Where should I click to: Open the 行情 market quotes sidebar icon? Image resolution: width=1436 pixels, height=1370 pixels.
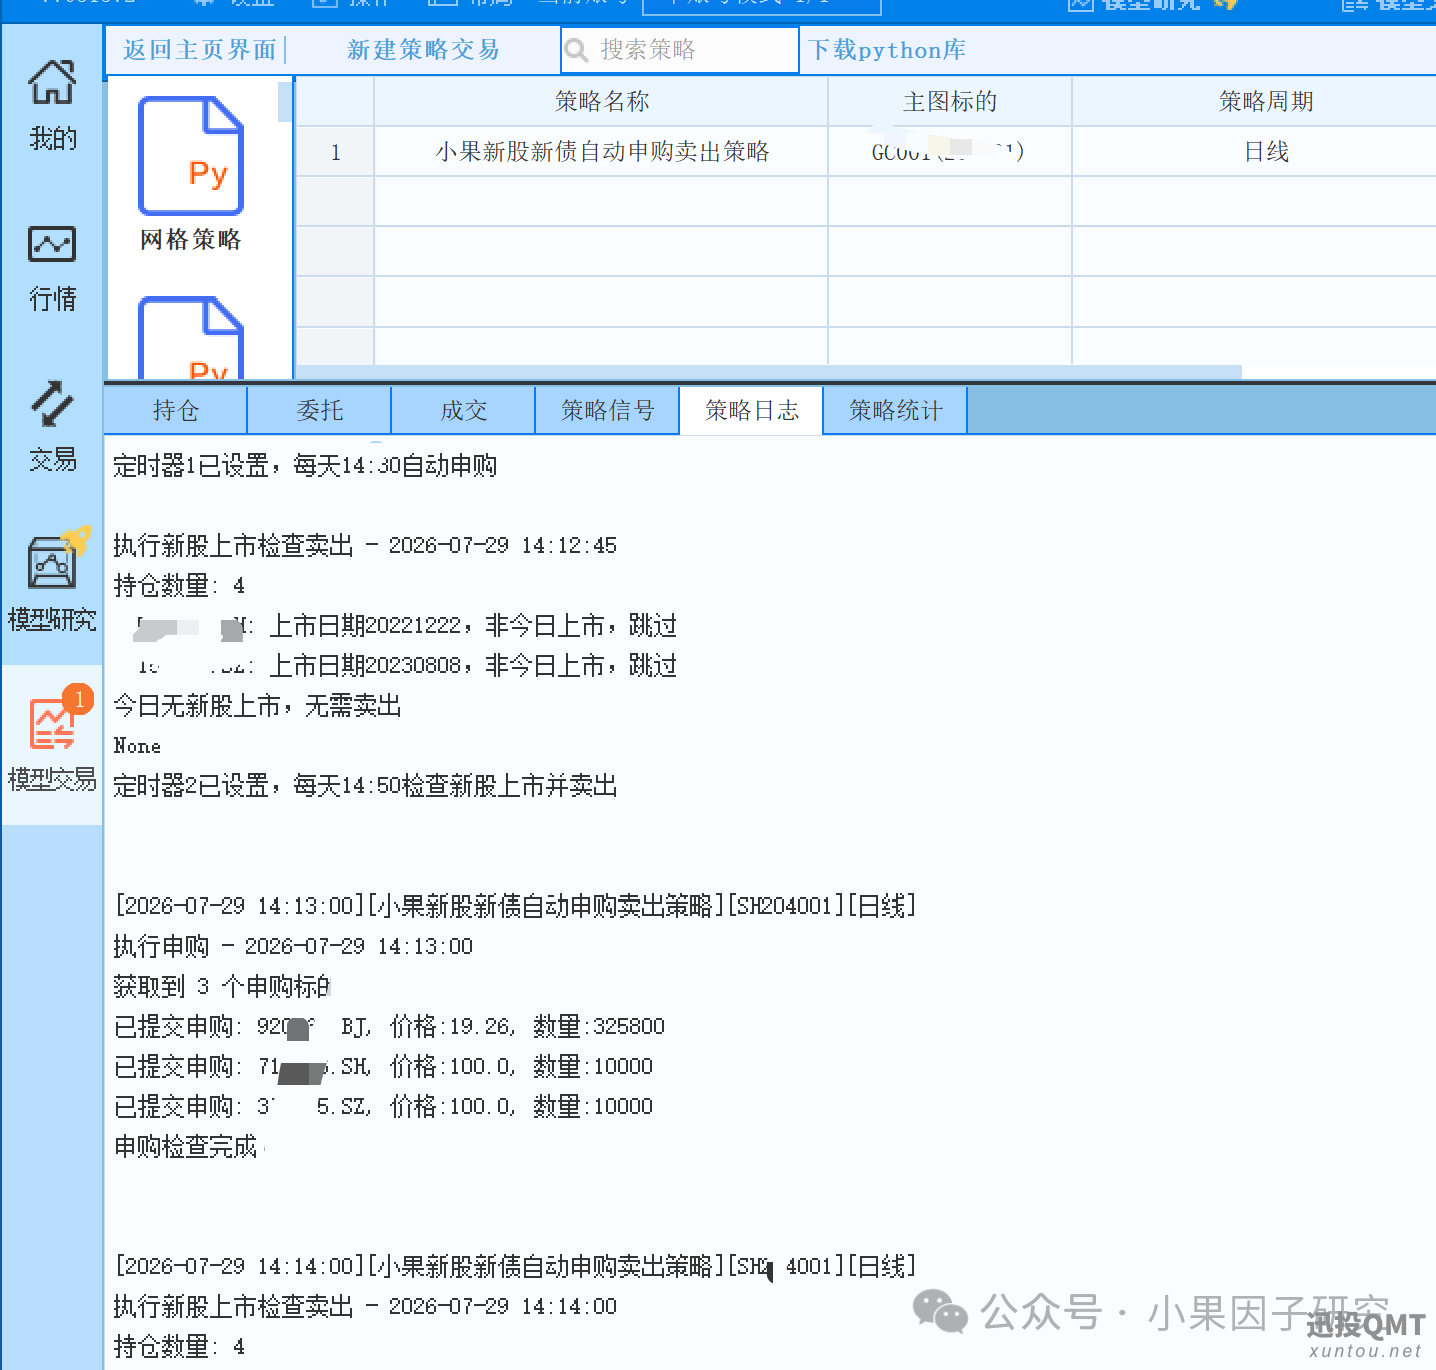(x=52, y=268)
